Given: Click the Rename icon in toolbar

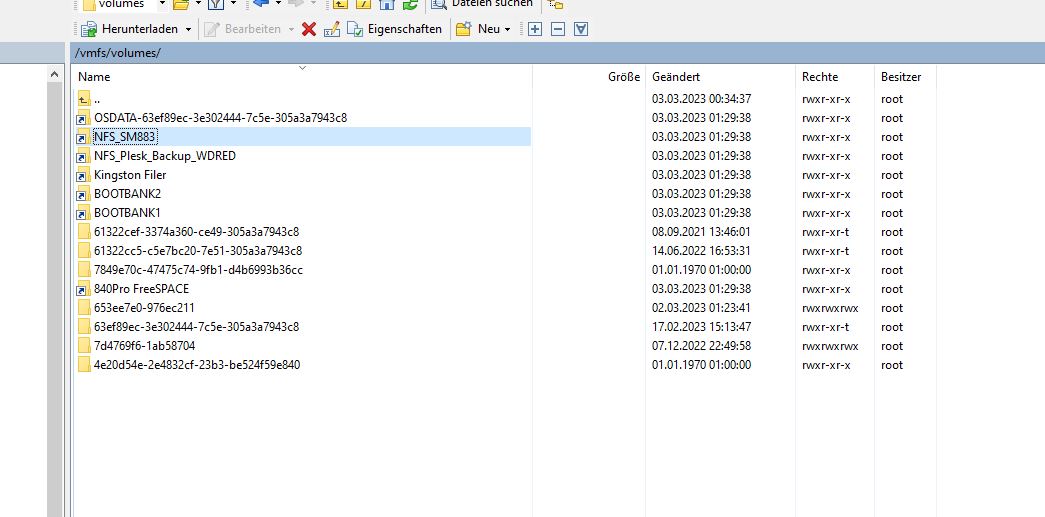Looking at the screenshot, I should pos(332,29).
